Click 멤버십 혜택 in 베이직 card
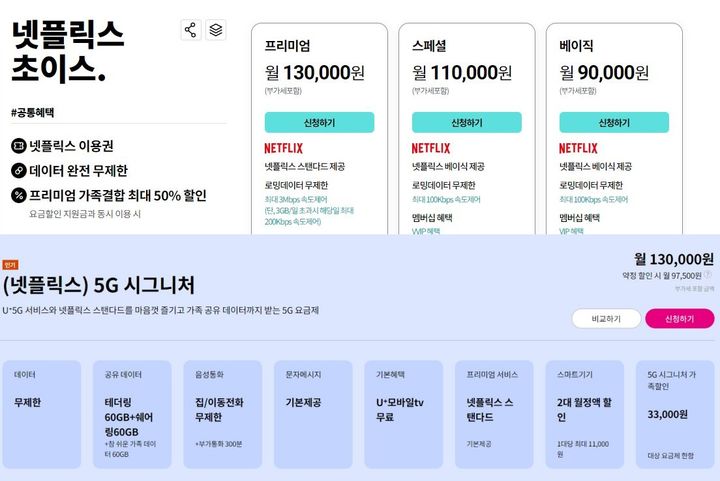720x481 pixels. coord(579,218)
